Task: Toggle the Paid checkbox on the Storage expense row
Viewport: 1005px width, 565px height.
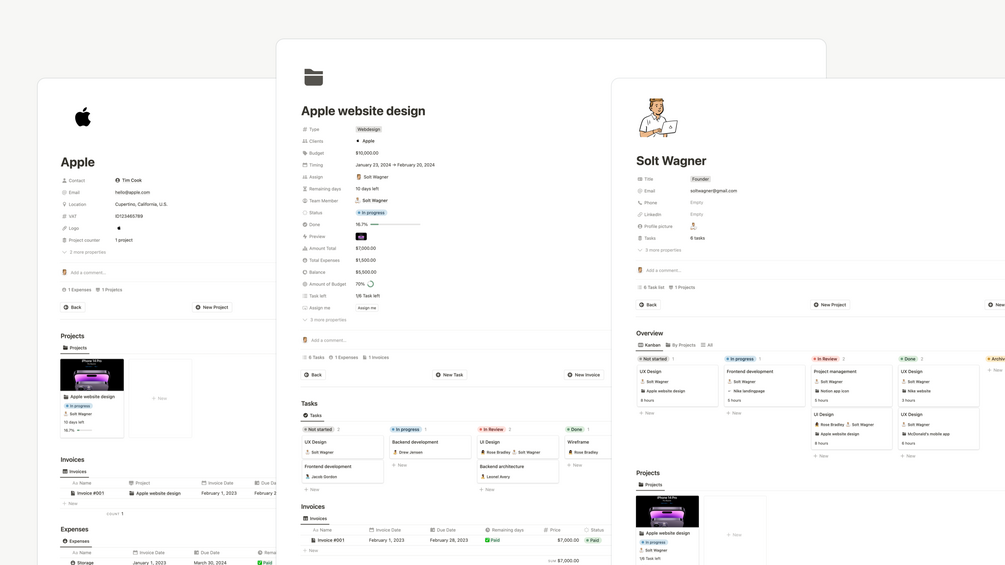Action: [260, 562]
